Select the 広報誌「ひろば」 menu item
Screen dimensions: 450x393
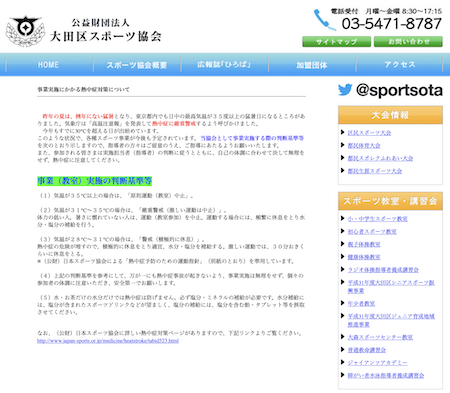pyautogui.click(x=224, y=65)
